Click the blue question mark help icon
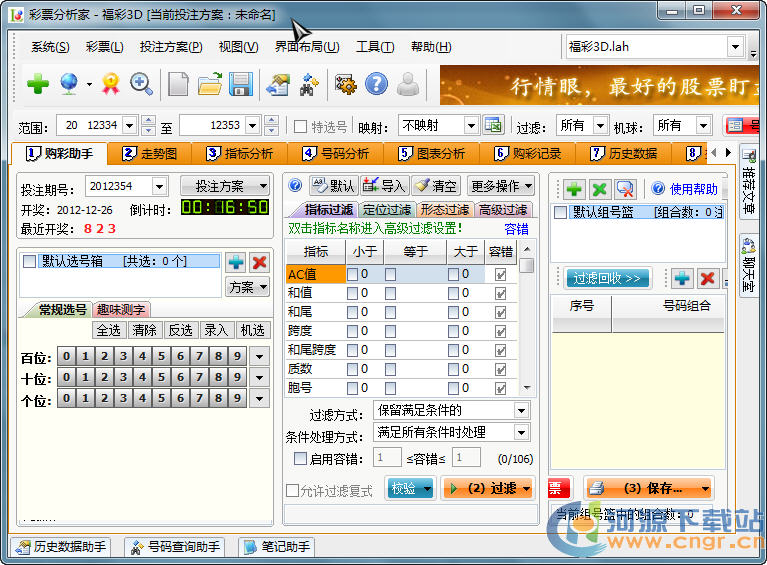Viewport: 767px width, 565px height. [376, 85]
